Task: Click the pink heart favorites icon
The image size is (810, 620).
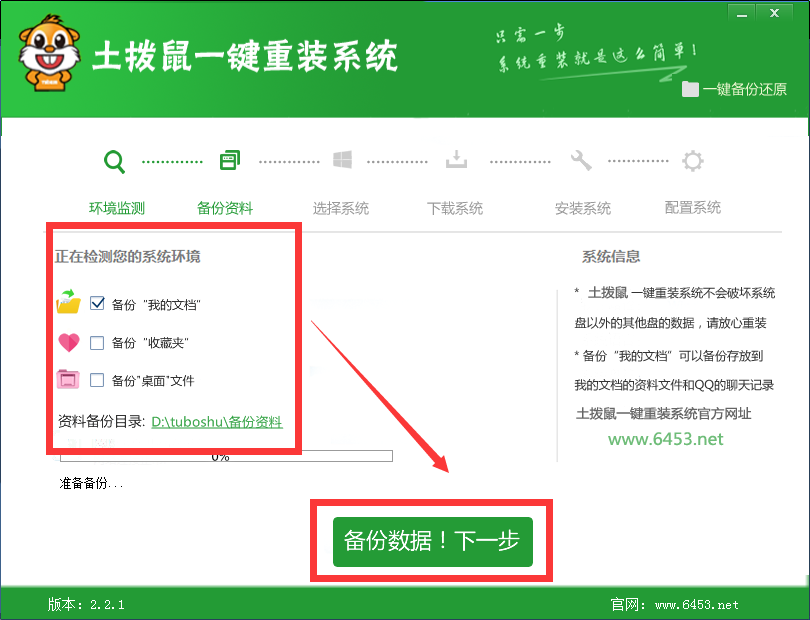Action: point(69,343)
